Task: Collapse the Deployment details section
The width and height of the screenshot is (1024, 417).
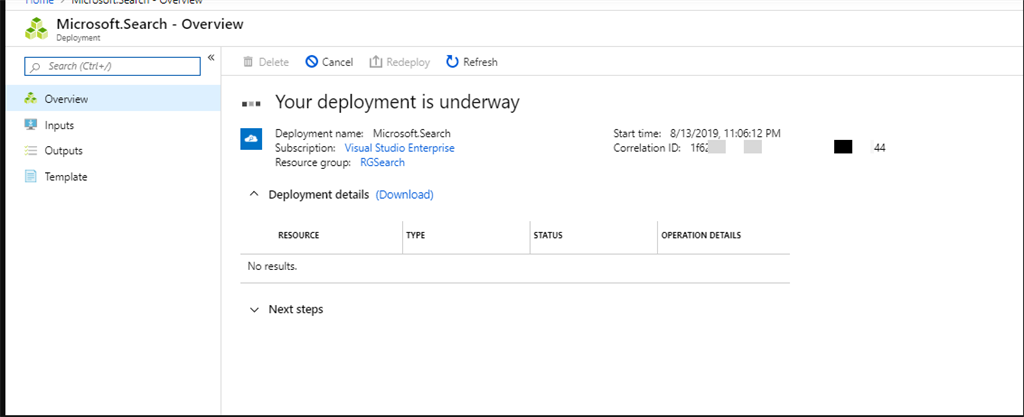Action: tap(254, 194)
